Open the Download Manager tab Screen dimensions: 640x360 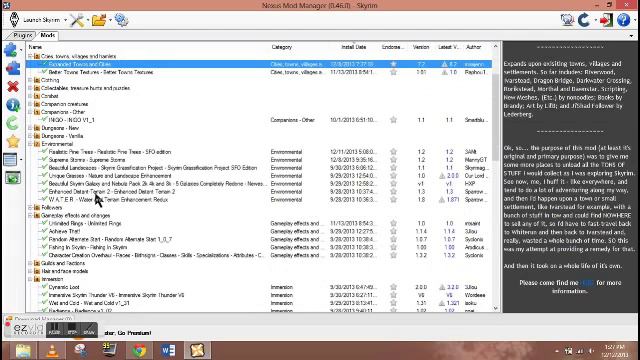39,319
